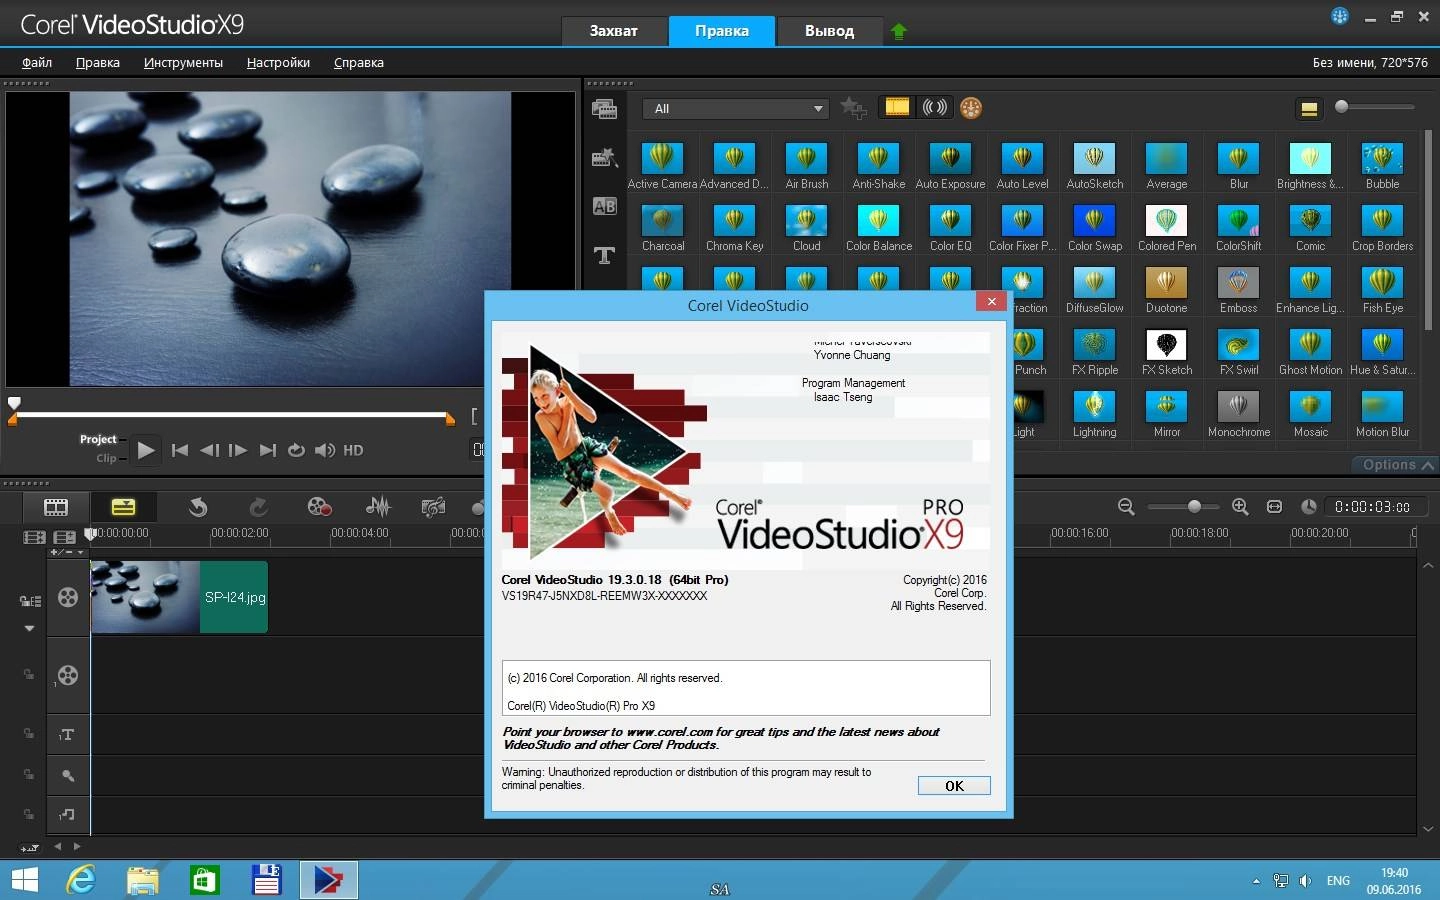
Task: Select the SP-I24.jpg clip on timeline
Action: (x=179, y=597)
